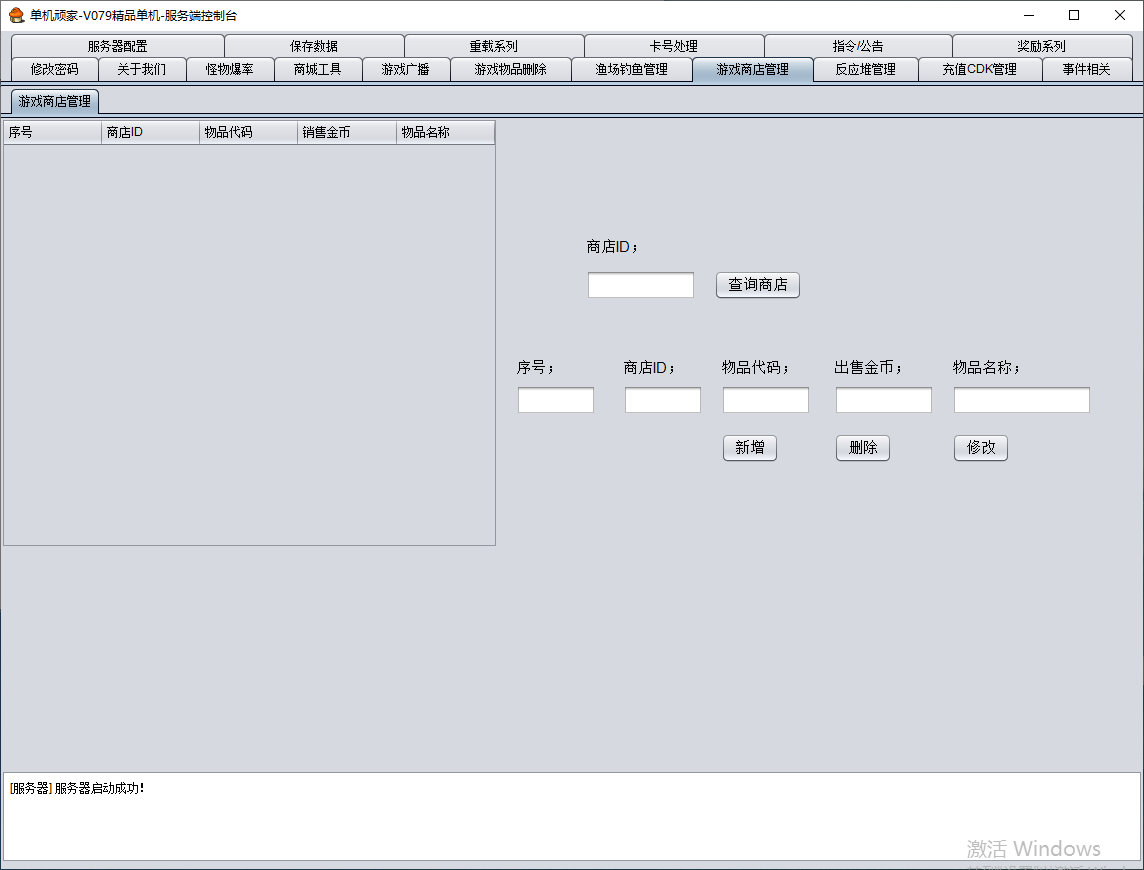Open the 卡号处理 tab
Image resolution: width=1144 pixels, height=870 pixels.
(674, 46)
